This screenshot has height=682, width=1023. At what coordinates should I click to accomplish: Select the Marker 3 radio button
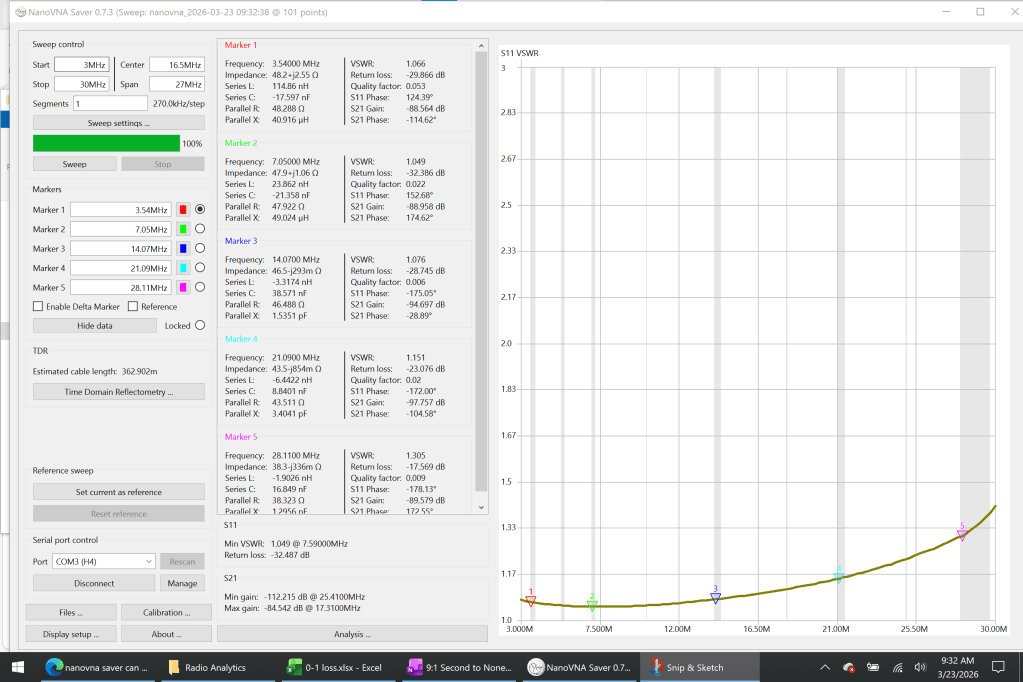(200, 248)
